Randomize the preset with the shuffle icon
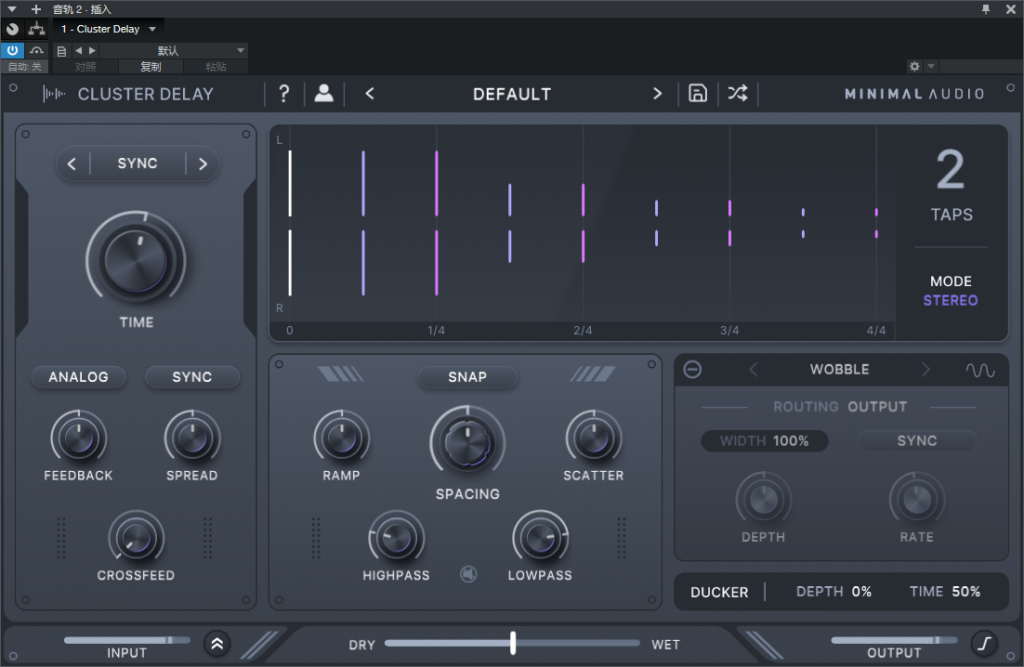1024x667 pixels. pyautogui.click(x=738, y=94)
